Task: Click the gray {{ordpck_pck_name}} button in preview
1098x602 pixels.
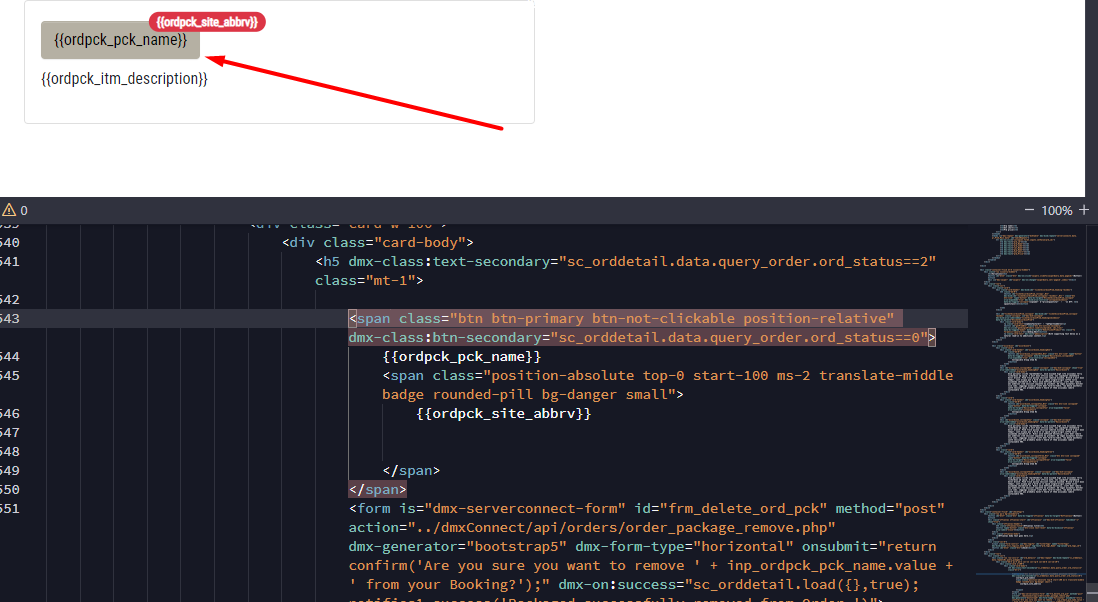Action: pos(120,40)
